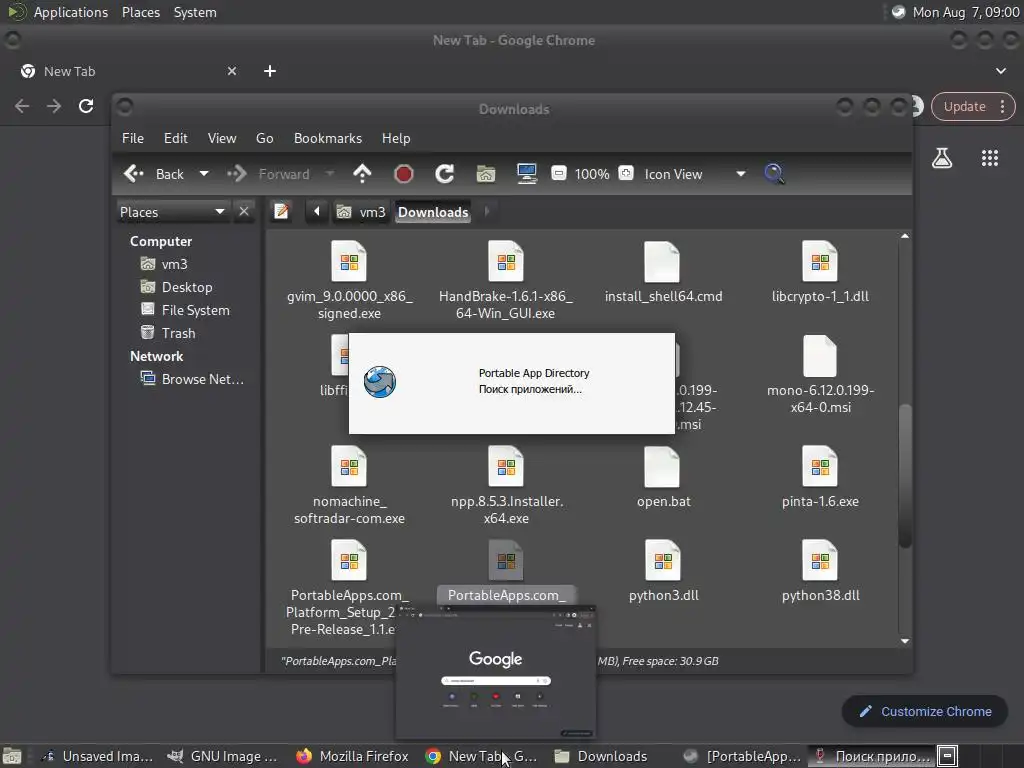The width and height of the screenshot is (1024, 768).
Task: Open Trash in the sidebar
Action: pos(168,333)
